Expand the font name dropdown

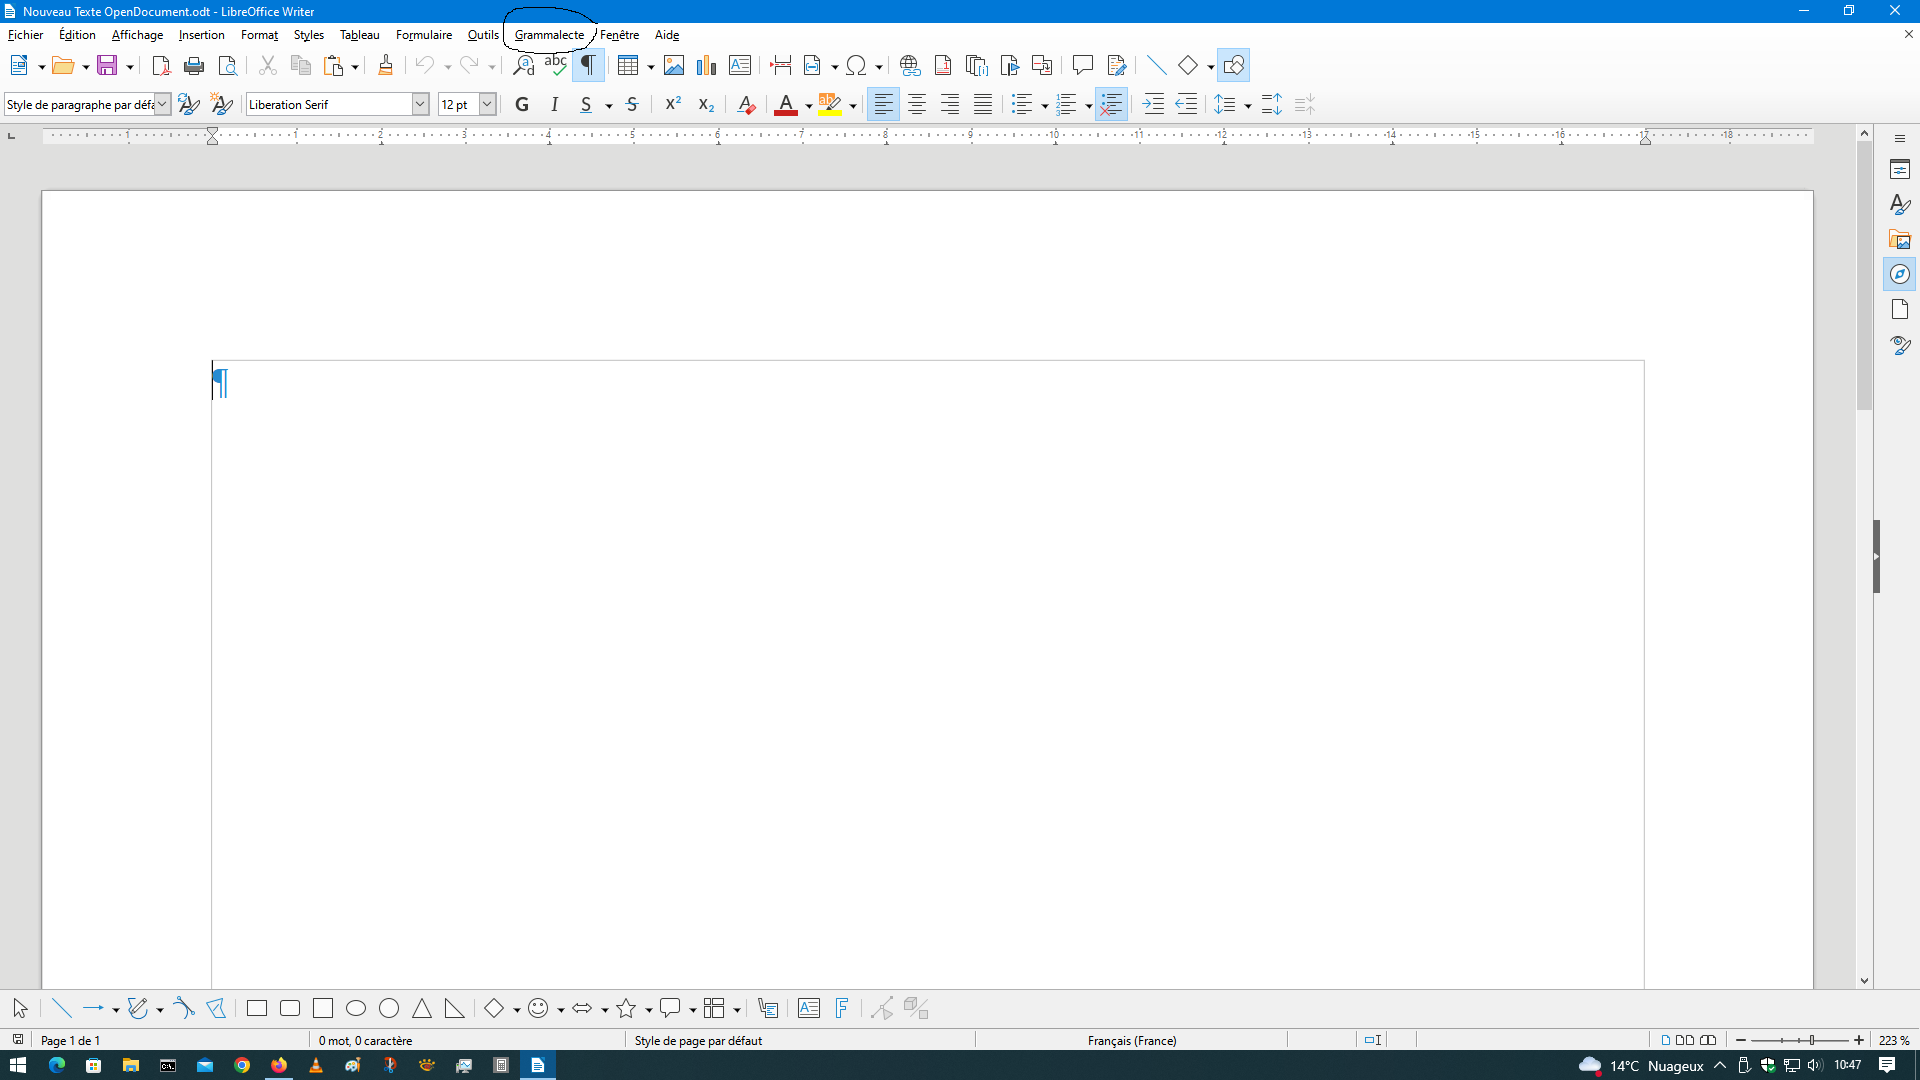[x=420, y=104]
